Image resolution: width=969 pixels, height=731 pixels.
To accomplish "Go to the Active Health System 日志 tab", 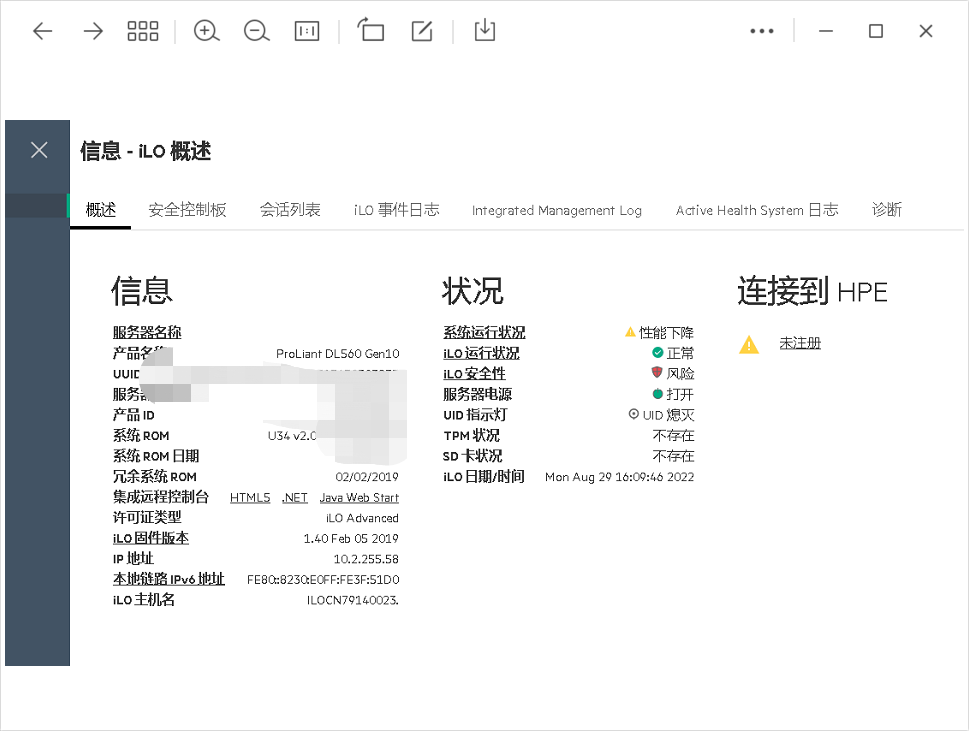I will pos(756,210).
